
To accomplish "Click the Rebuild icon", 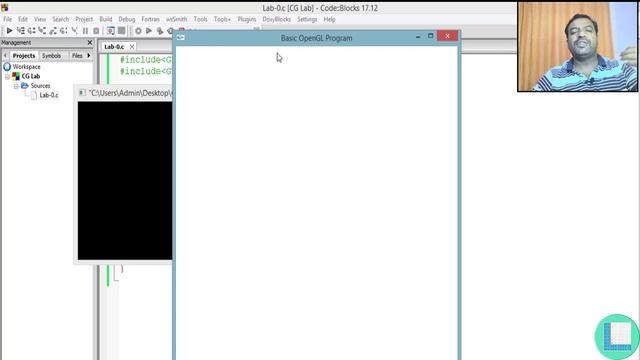I will tap(170, 31).
